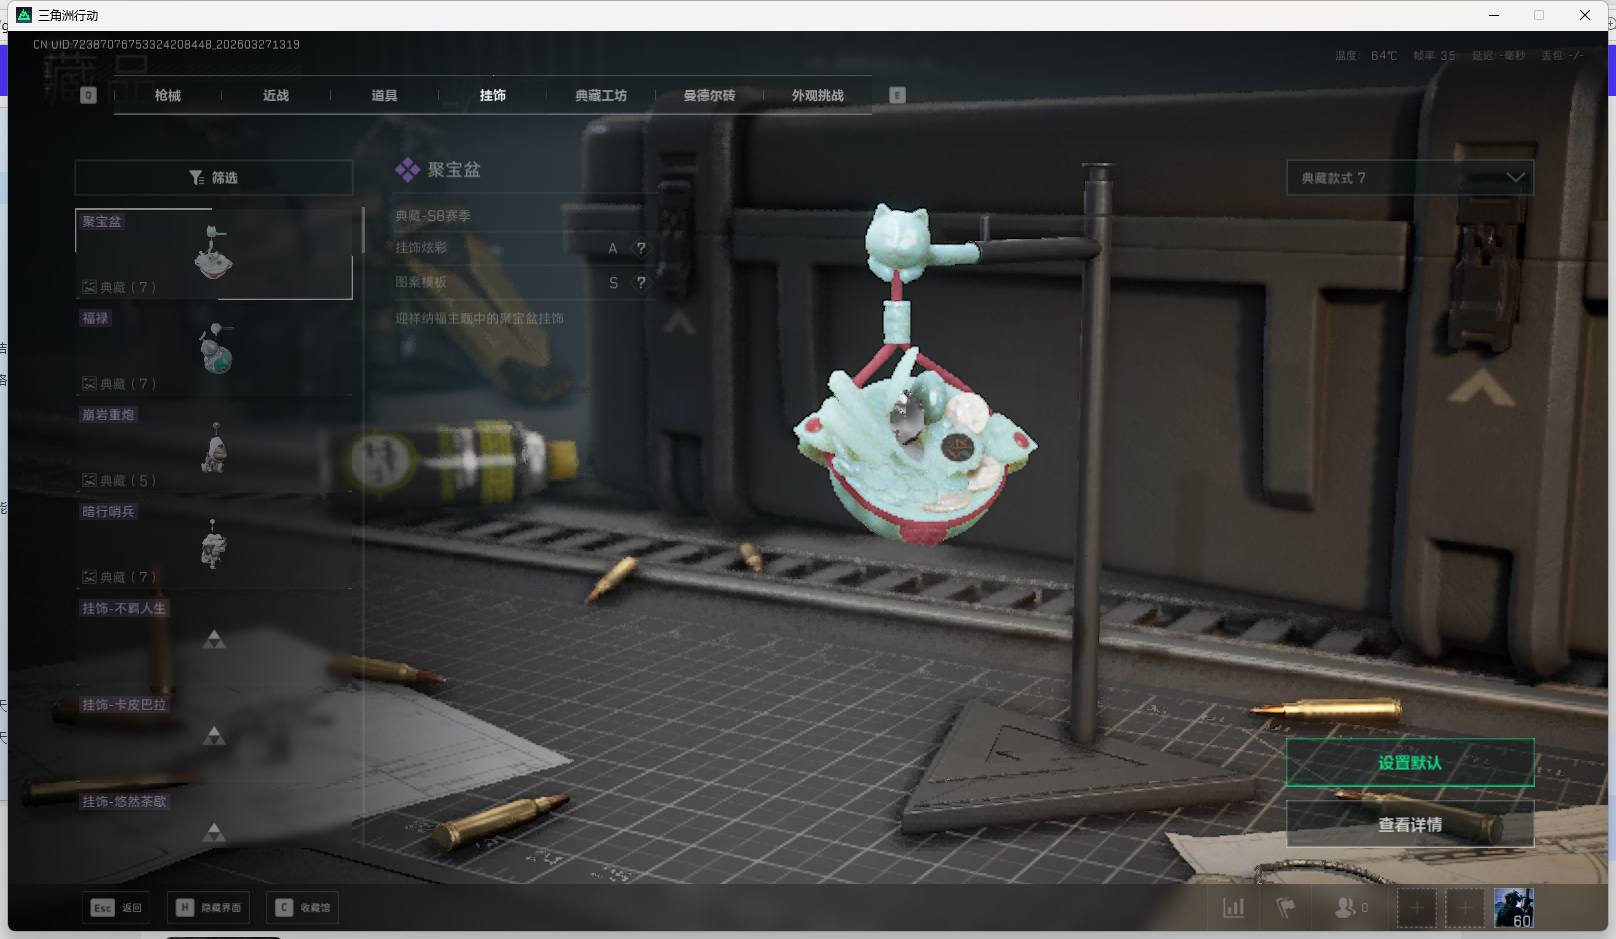The image size is (1616, 939).
Task: Click the 典藏 image icon under 暗行哨兵
Action: tap(89, 577)
